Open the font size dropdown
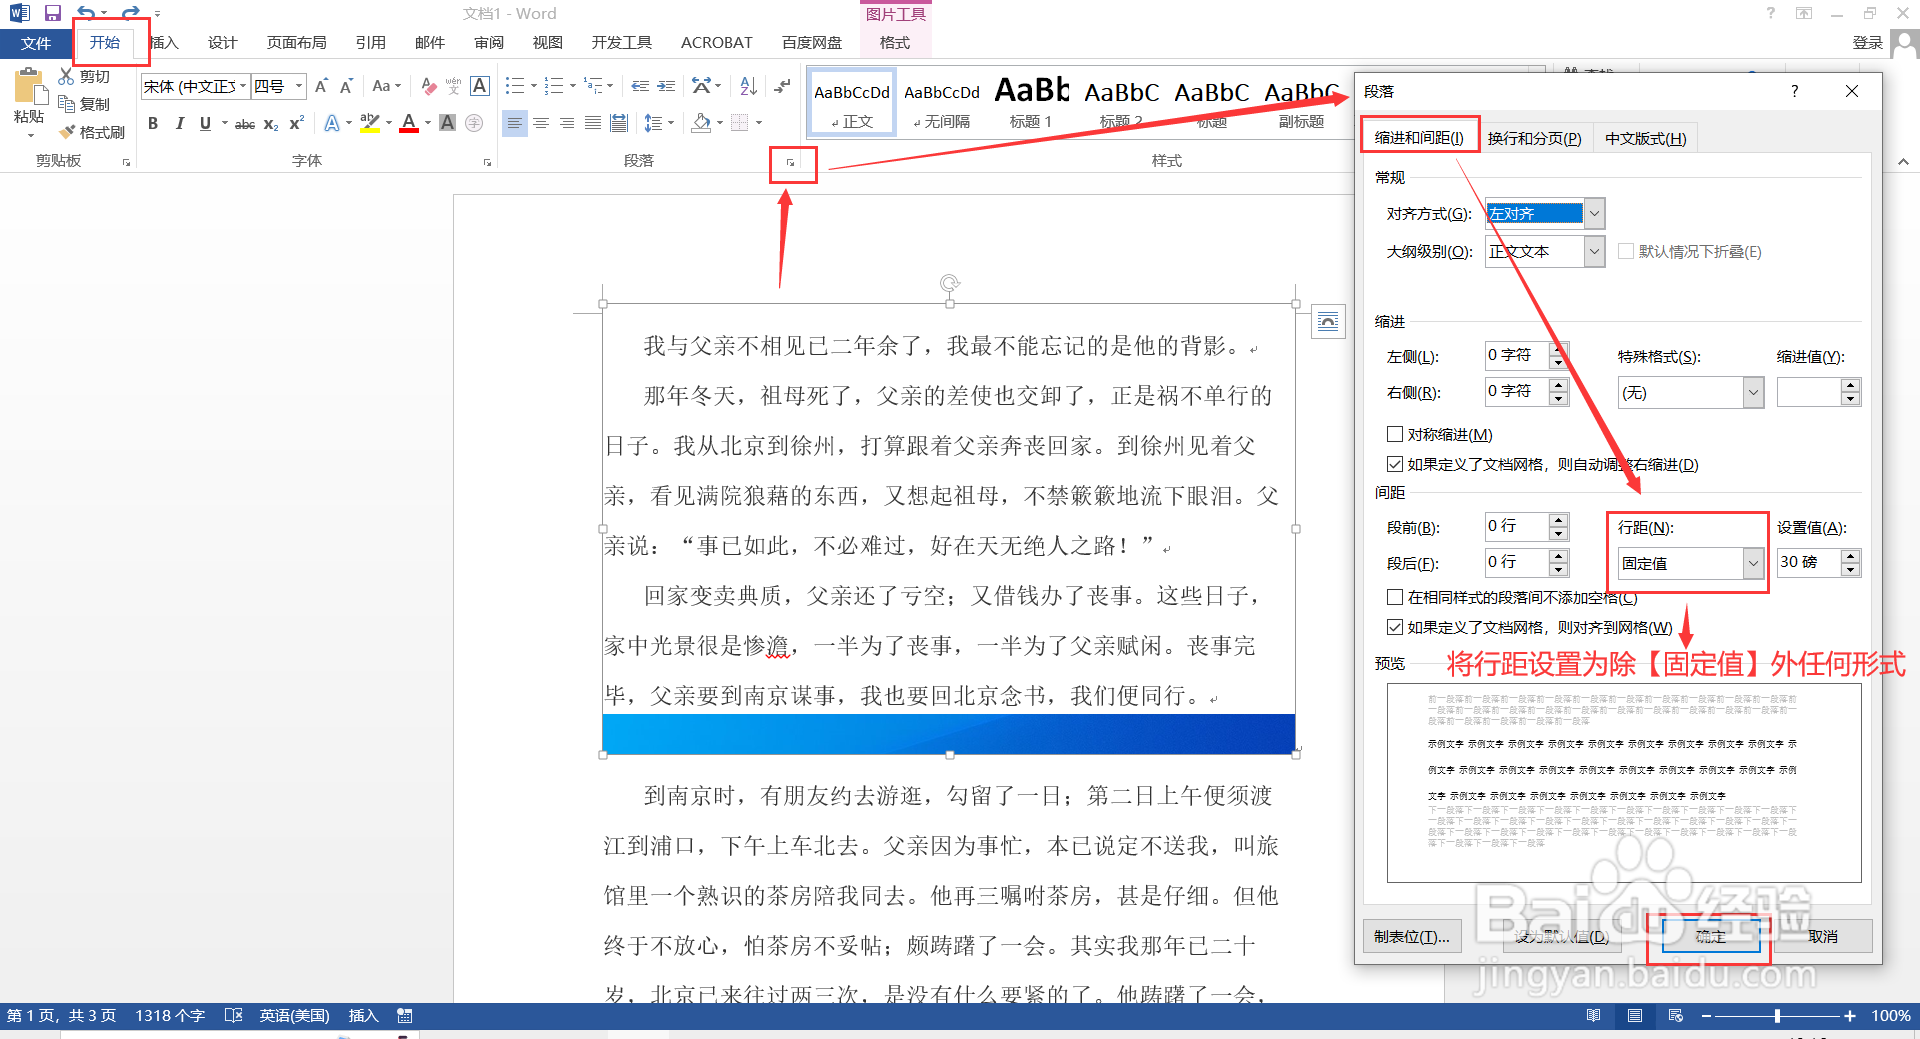 298,86
